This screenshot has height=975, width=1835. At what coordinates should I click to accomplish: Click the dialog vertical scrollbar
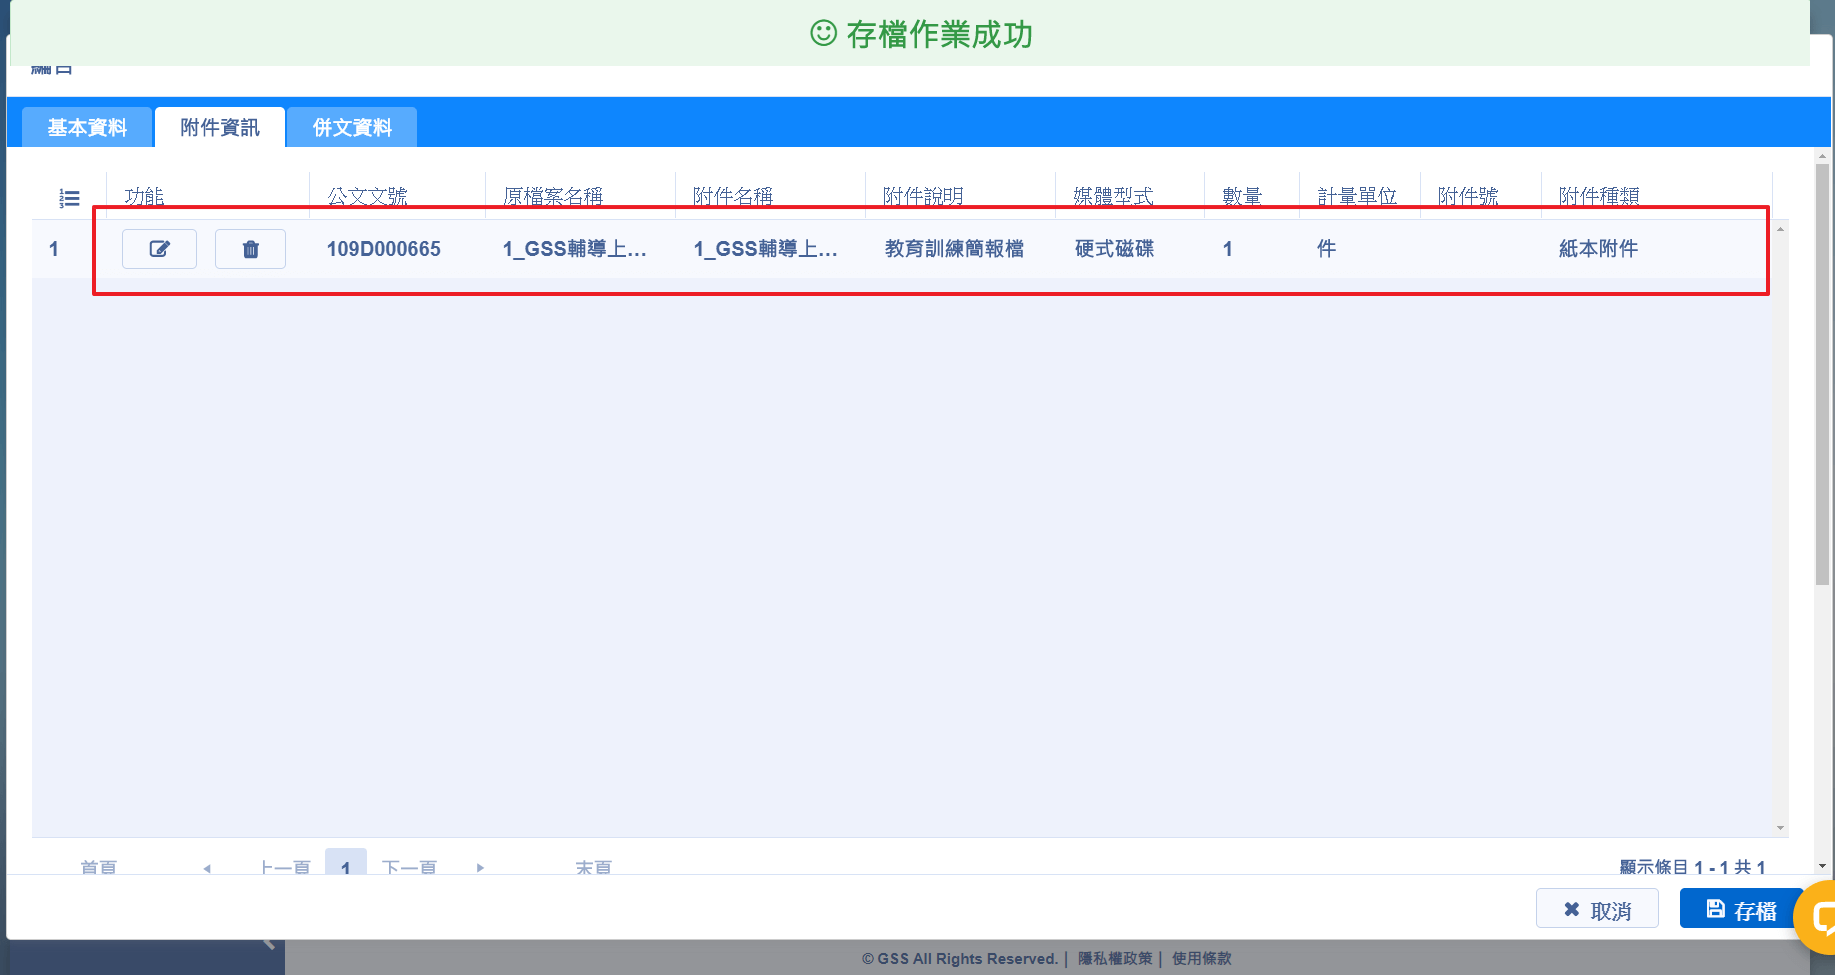[x=1822, y=400]
